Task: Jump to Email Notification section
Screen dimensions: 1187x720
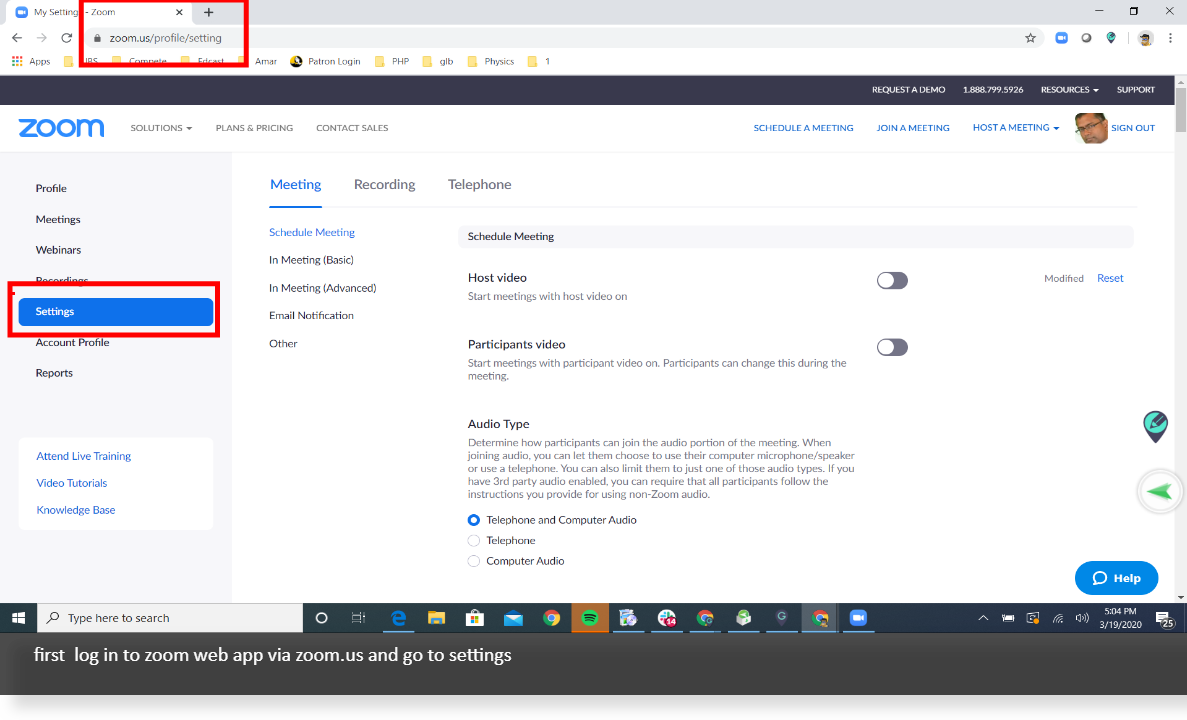Action: [311, 316]
